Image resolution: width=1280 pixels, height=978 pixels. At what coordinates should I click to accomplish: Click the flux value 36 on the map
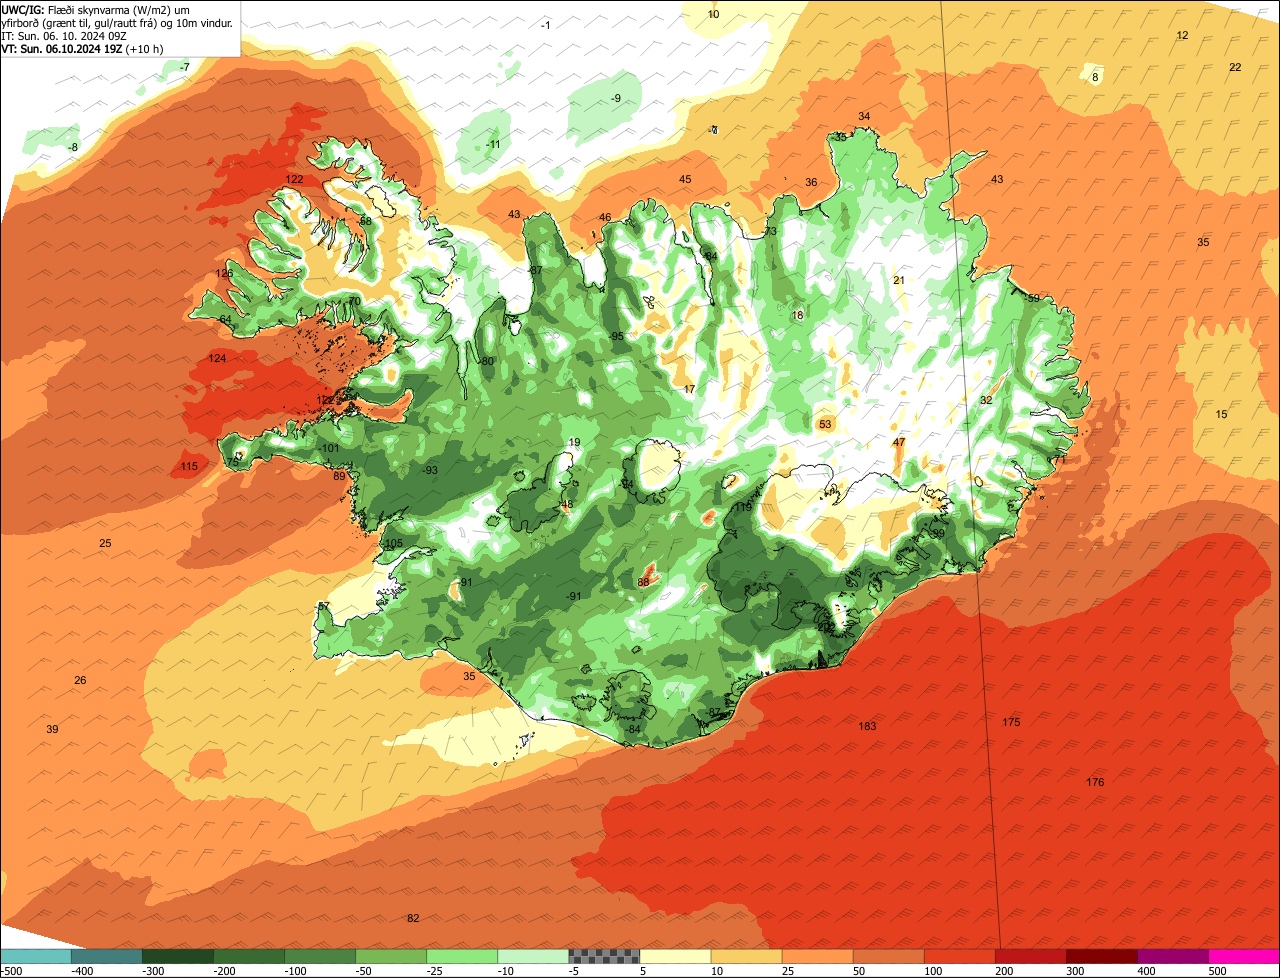coord(811,182)
